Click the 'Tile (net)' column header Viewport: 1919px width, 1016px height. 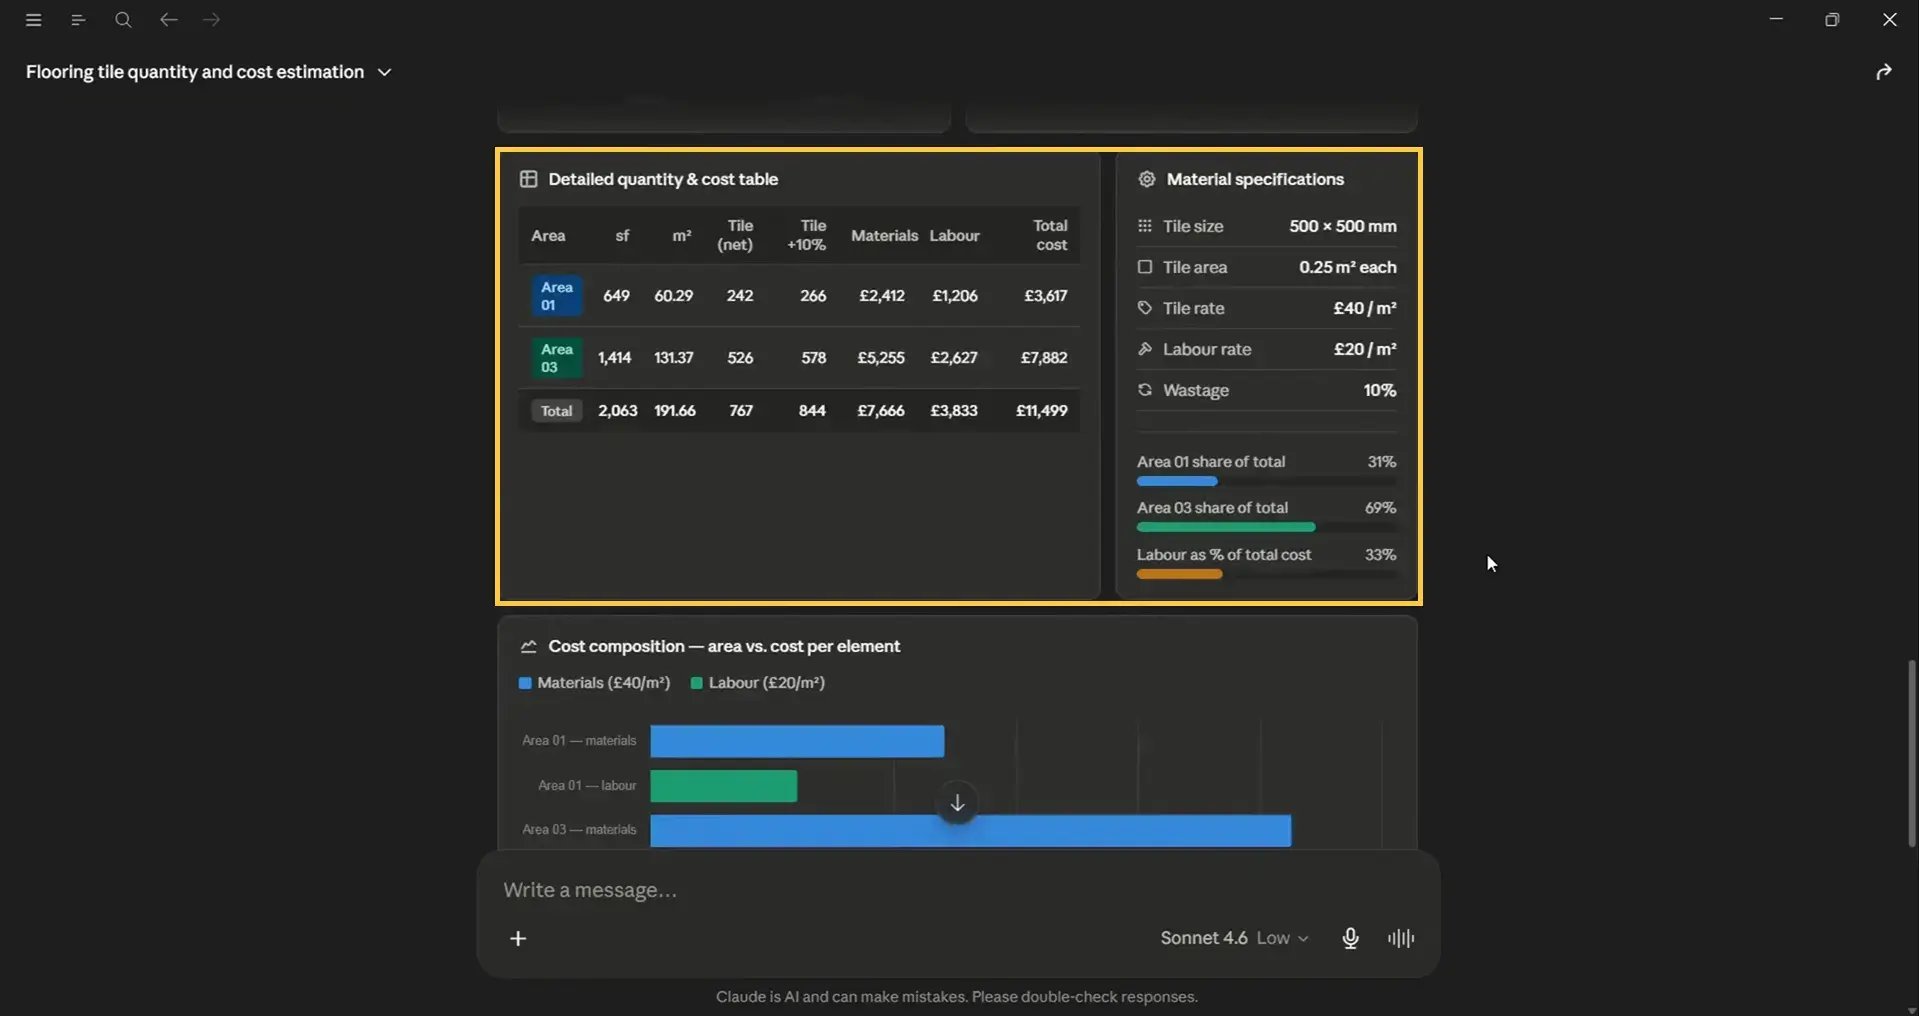pos(735,235)
